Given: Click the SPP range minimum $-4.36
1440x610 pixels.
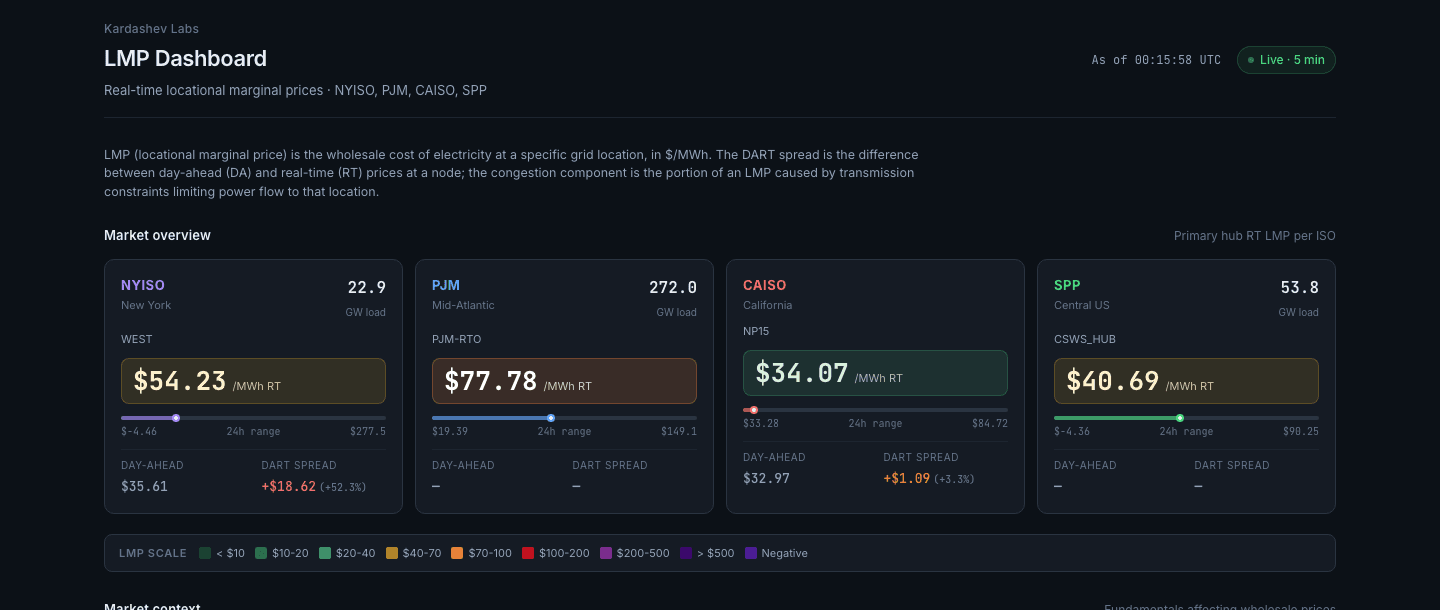Looking at the screenshot, I should (x=1072, y=432).
